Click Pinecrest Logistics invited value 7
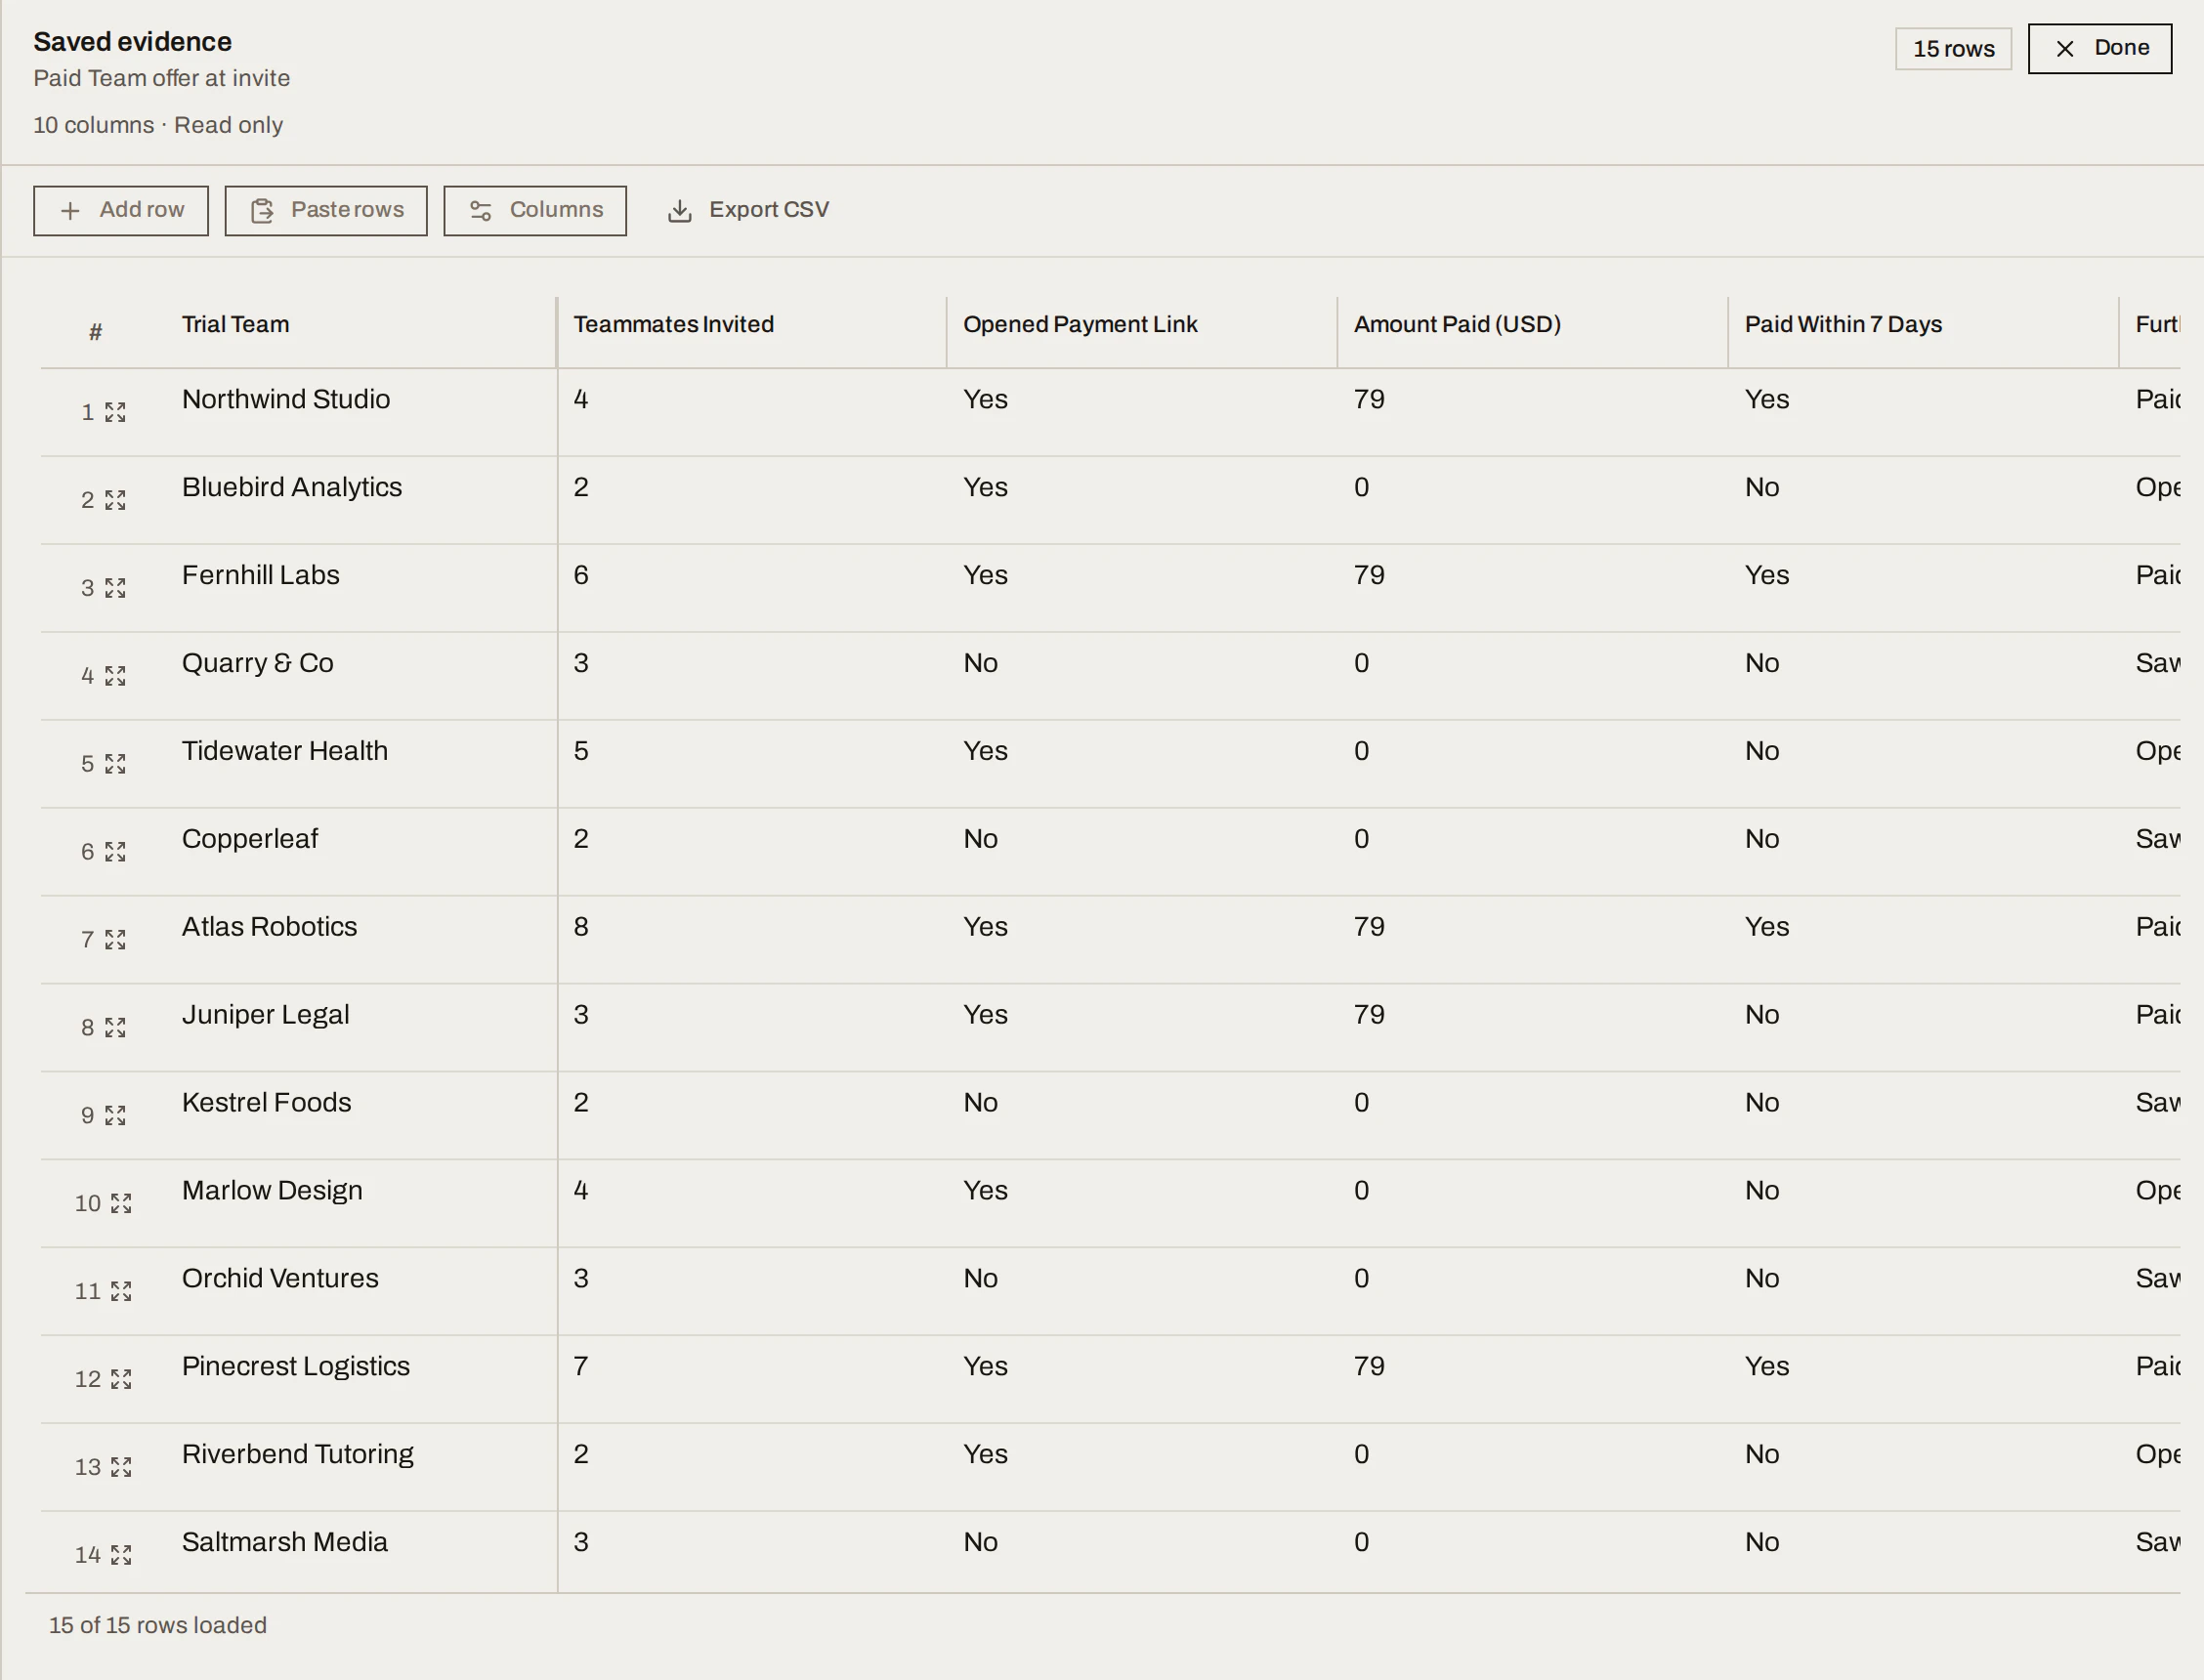 (581, 1367)
